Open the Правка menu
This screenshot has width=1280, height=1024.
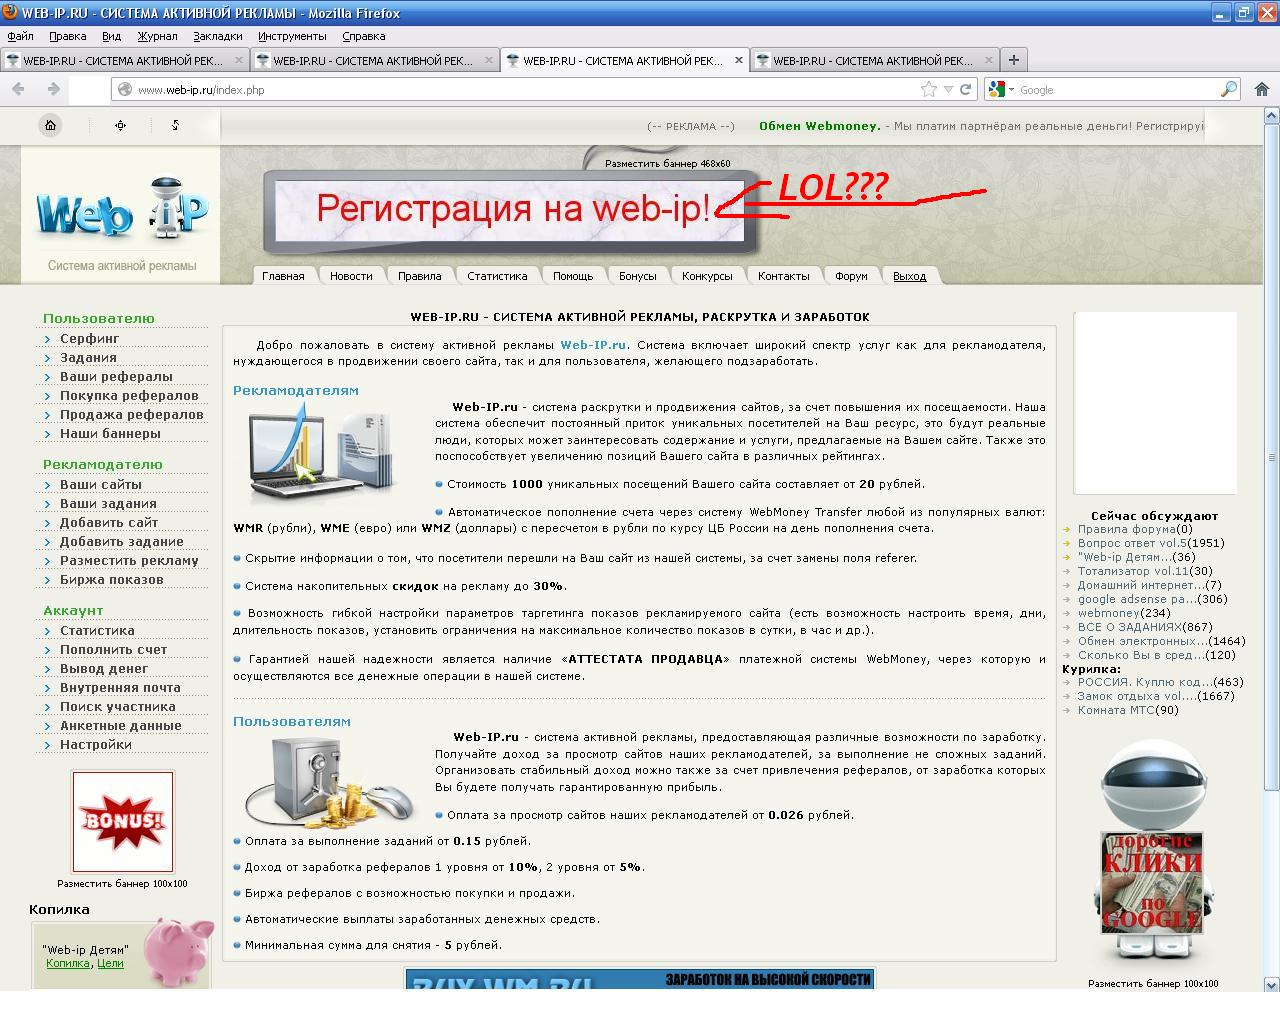(68, 36)
